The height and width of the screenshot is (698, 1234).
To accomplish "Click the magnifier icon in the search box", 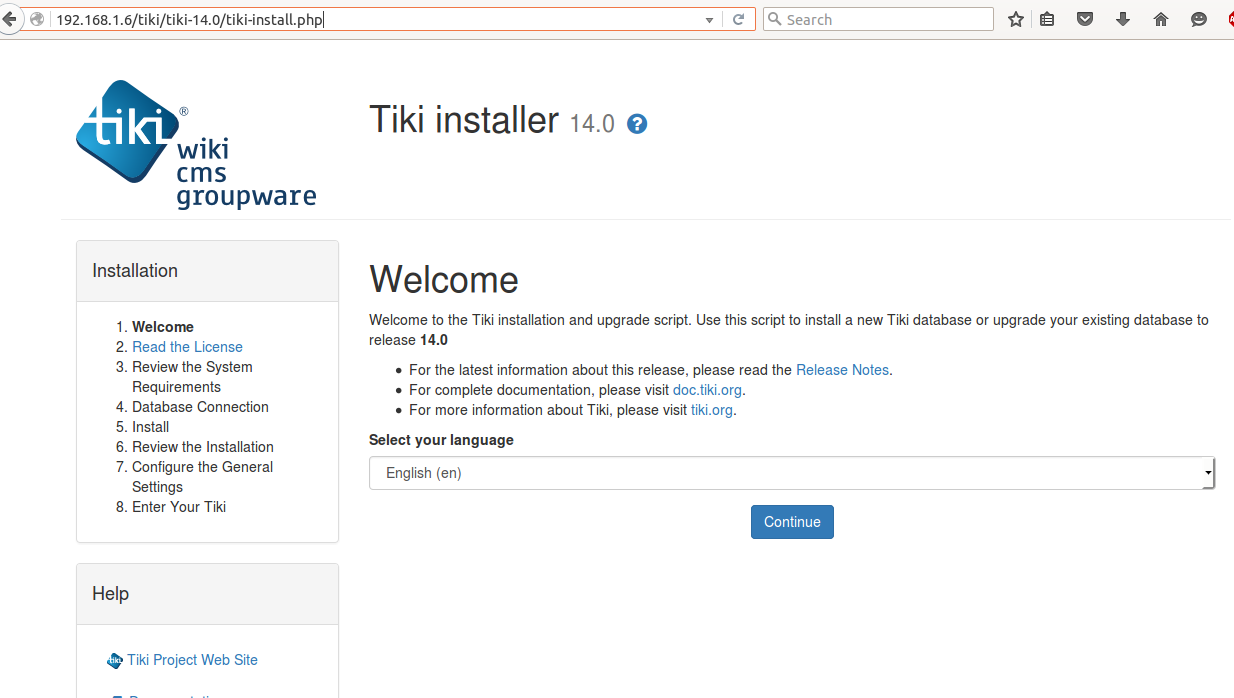I will pyautogui.click(x=774, y=19).
